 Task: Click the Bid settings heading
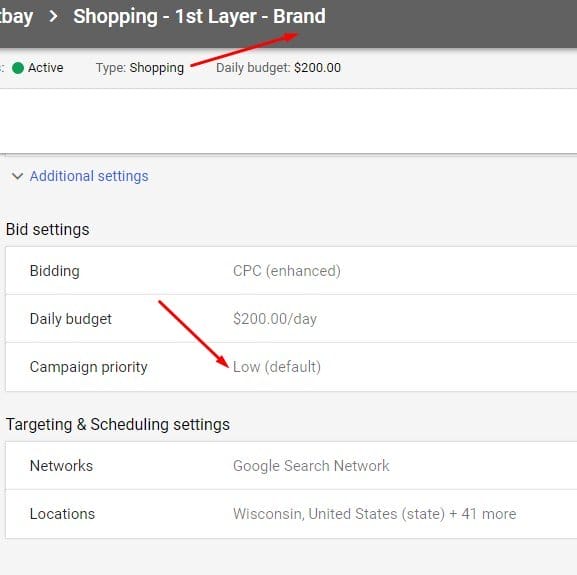tap(47, 230)
